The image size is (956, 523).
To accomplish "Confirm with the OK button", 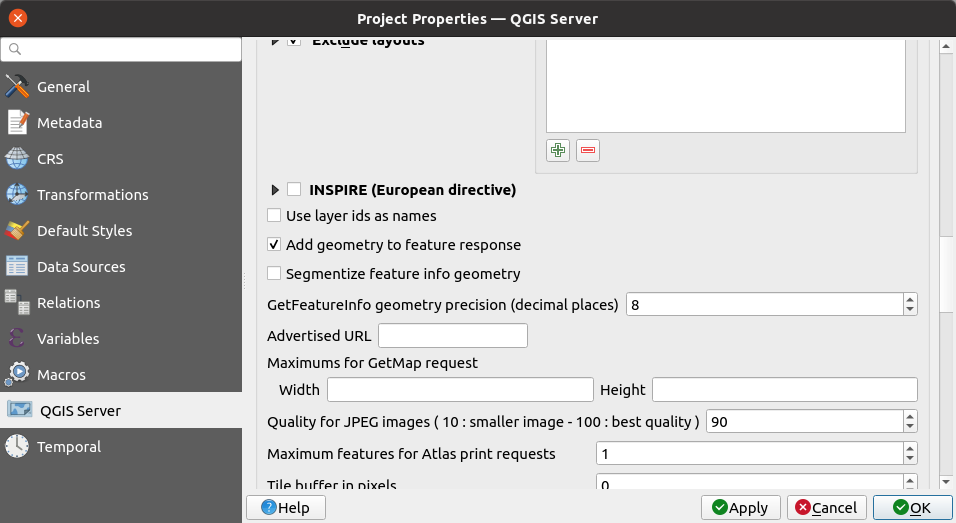I will (913, 507).
